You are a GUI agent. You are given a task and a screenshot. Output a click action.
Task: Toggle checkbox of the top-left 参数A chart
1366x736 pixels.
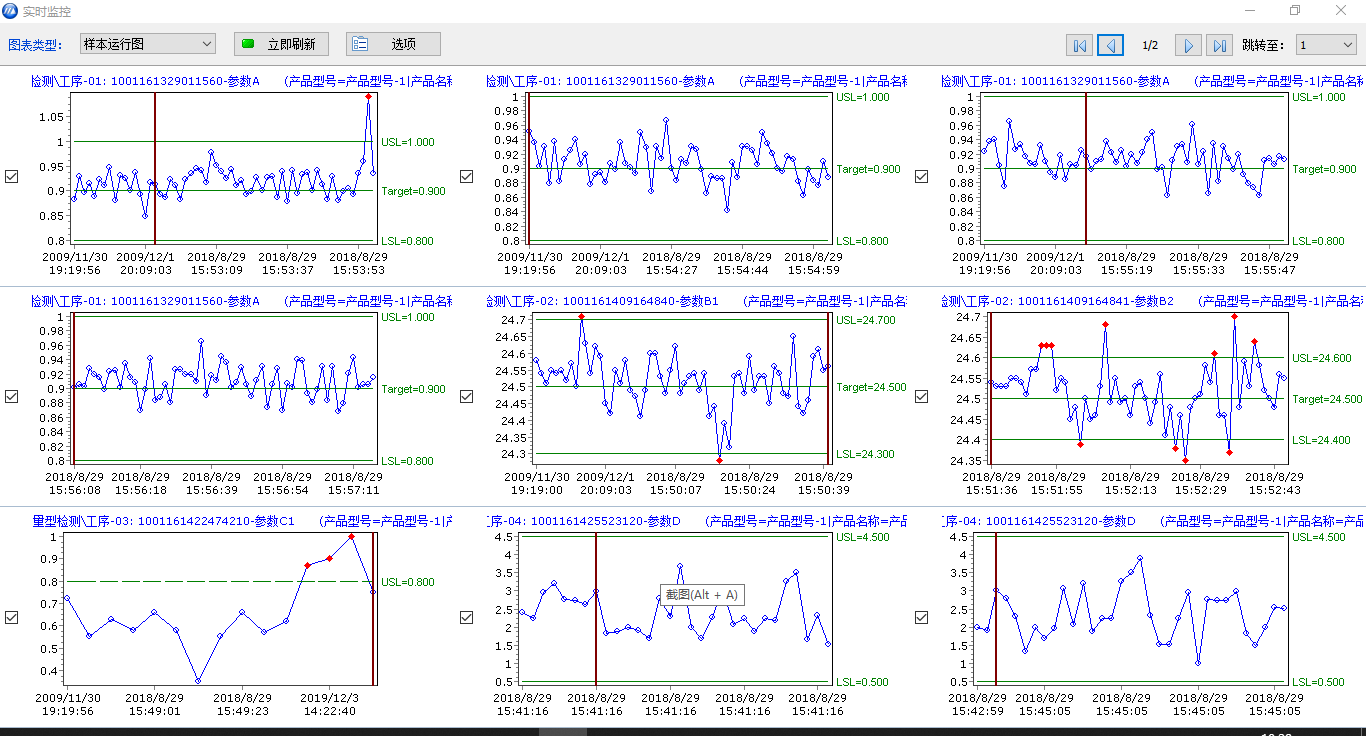pos(12,176)
